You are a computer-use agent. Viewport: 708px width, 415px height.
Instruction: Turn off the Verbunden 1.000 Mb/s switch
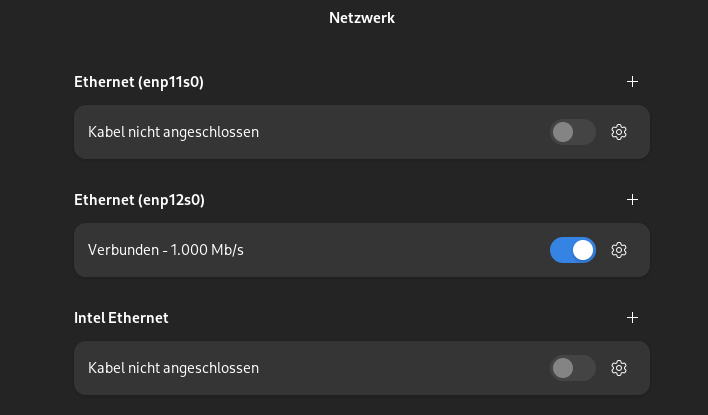pos(573,250)
